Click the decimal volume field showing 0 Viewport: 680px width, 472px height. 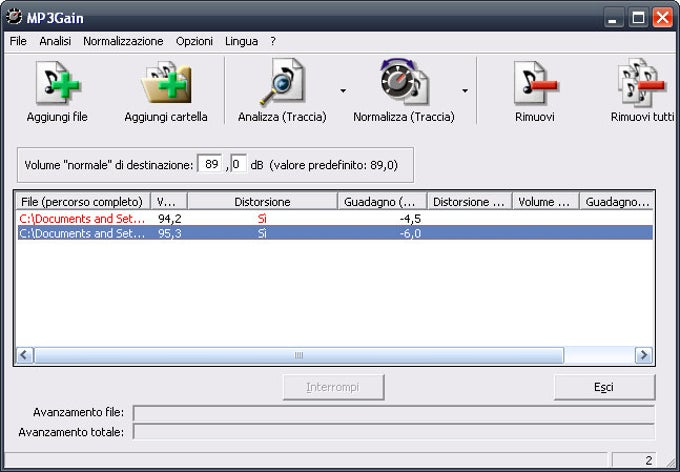[239, 164]
